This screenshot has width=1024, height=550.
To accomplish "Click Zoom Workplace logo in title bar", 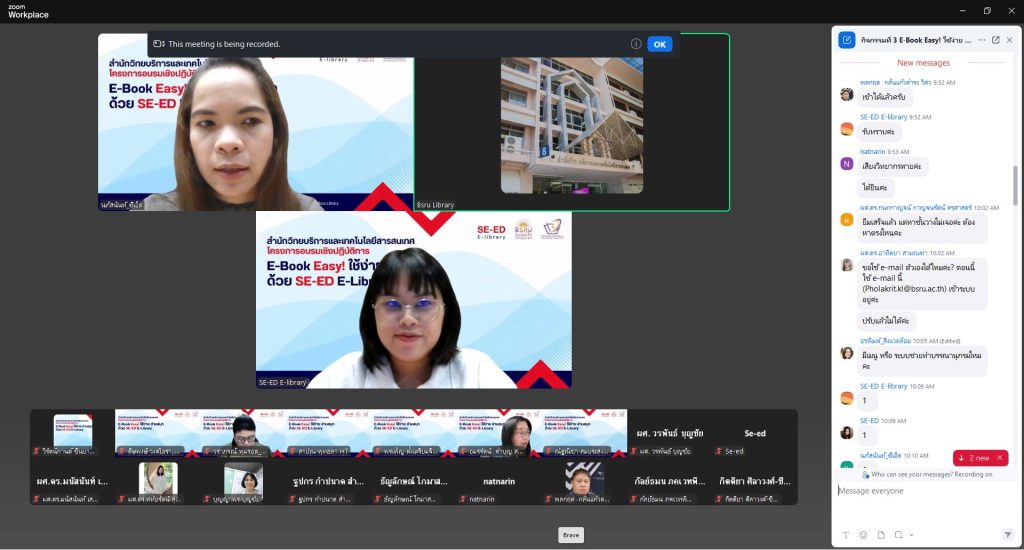I will (x=28, y=11).
